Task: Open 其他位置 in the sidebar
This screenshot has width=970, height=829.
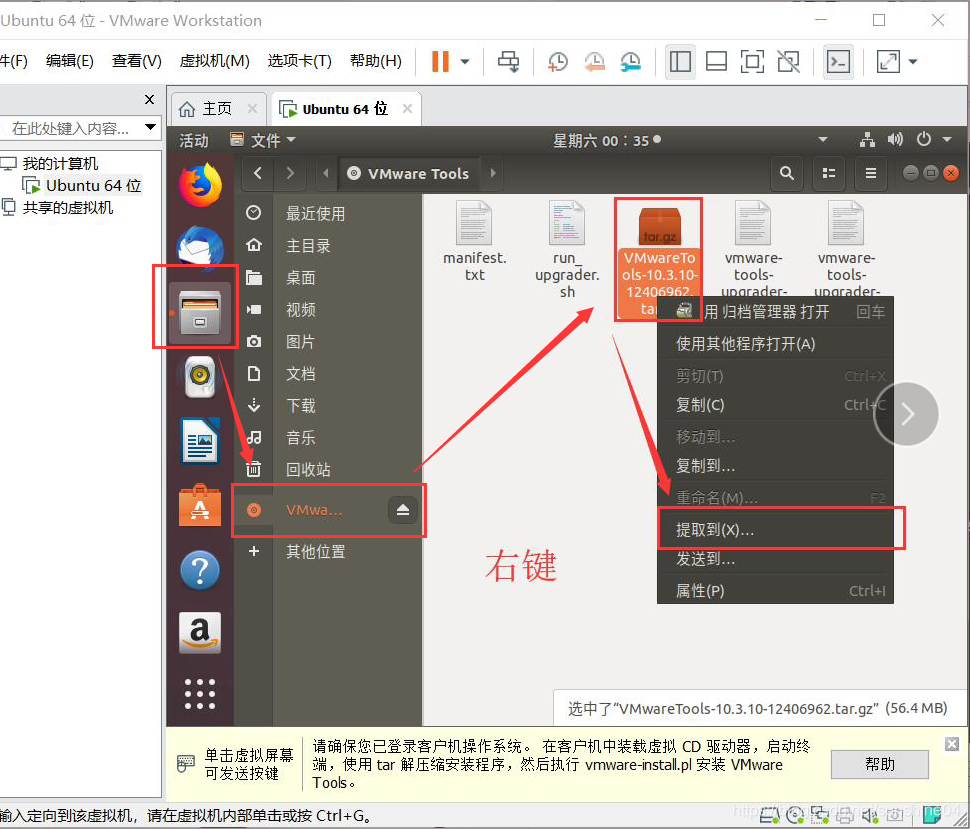Action: (x=328, y=551)
